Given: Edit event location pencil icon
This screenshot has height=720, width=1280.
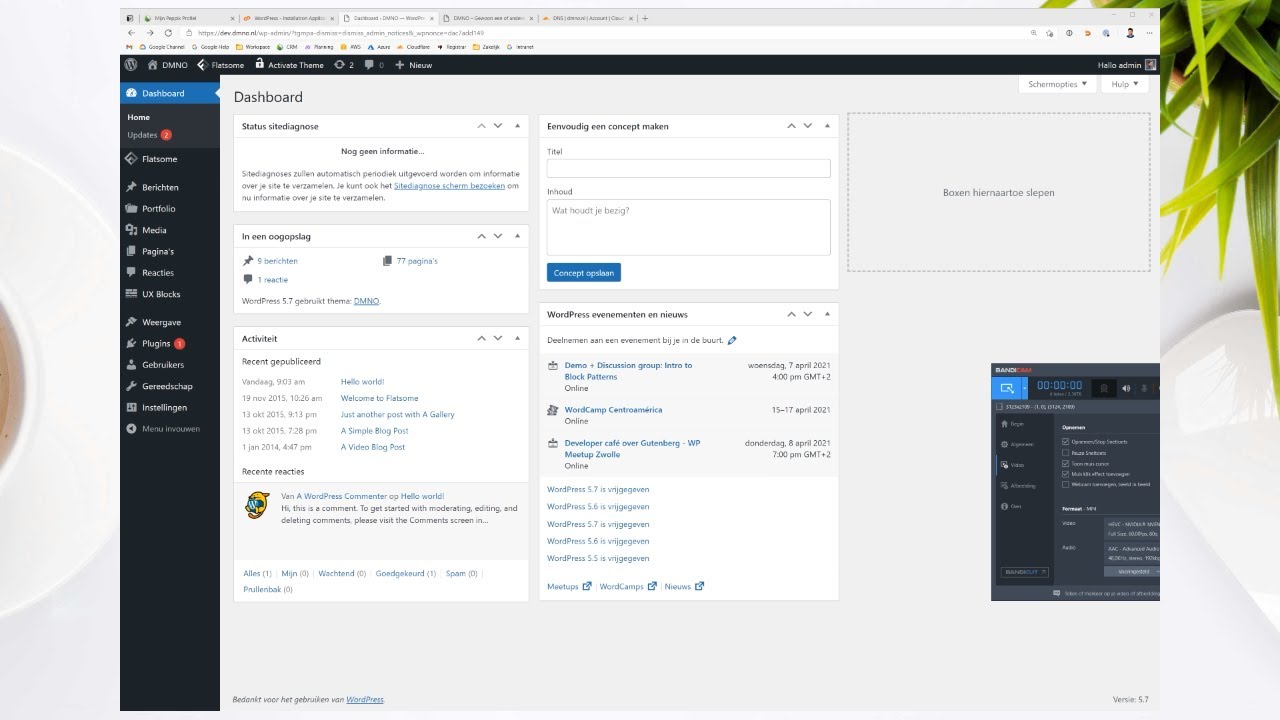Looking at the screenshot, I should [732, 341].
